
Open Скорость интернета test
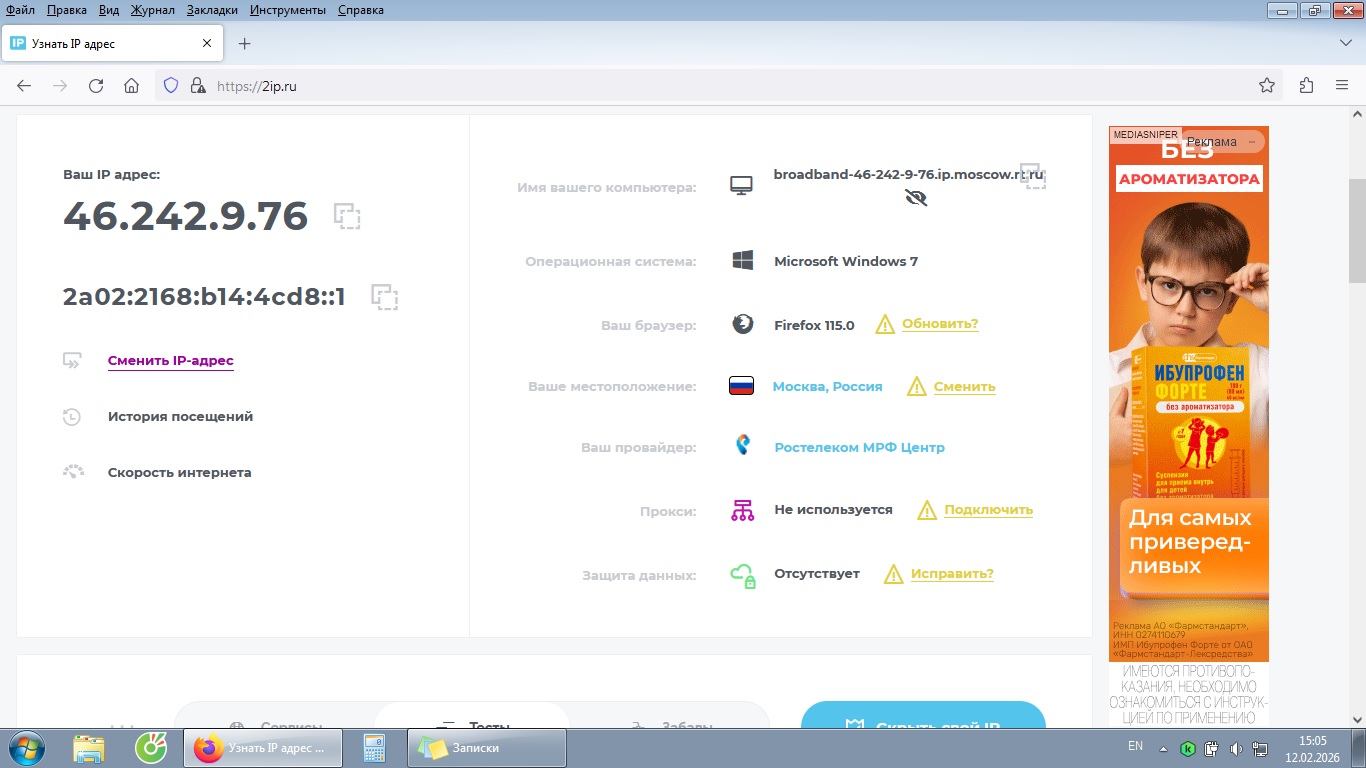[180, 472]
